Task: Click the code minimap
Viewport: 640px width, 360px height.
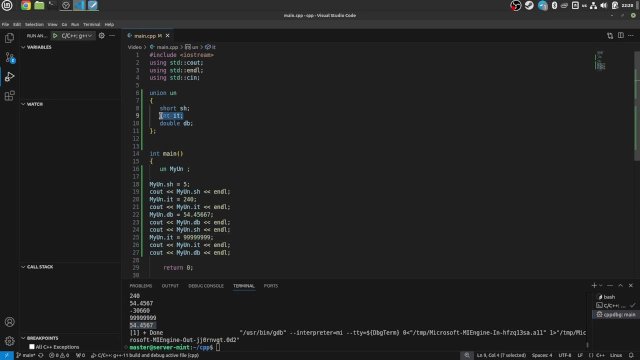Action: click(600, 61)
